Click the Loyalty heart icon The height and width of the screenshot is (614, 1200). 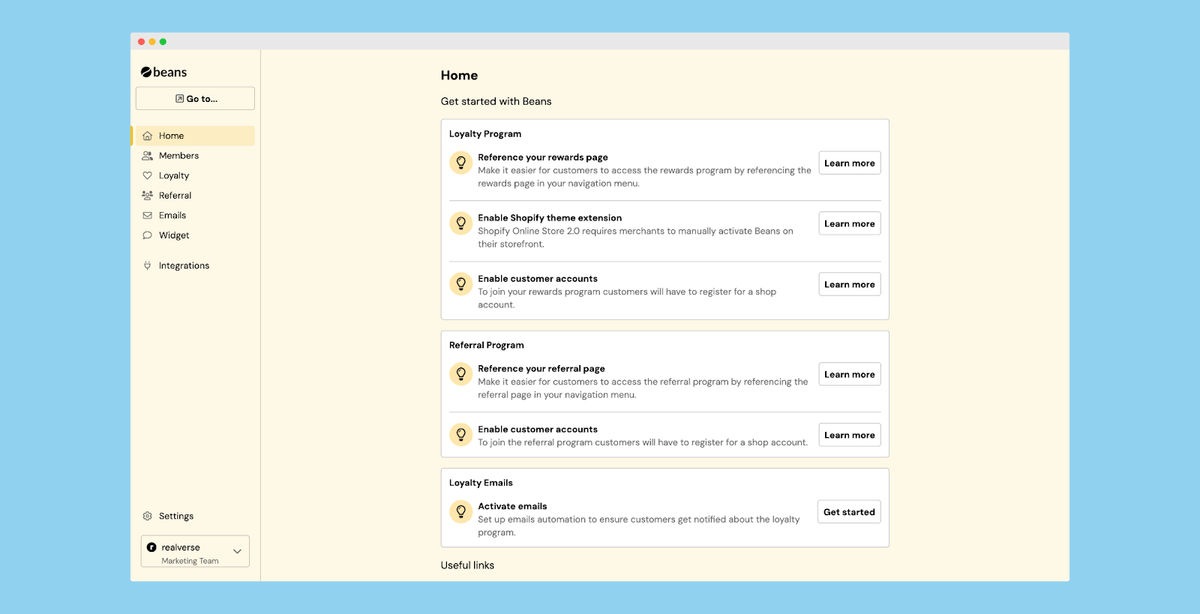point(147,176)
